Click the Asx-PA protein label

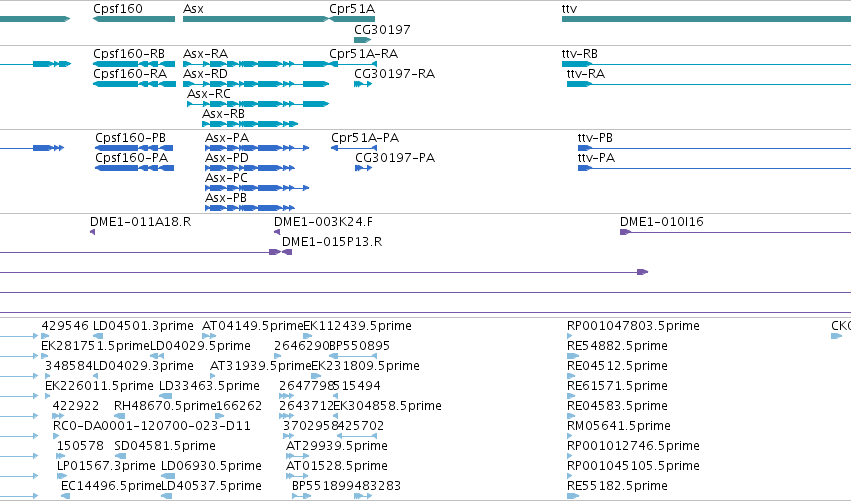pyautogui.click(x=227, y=138)
